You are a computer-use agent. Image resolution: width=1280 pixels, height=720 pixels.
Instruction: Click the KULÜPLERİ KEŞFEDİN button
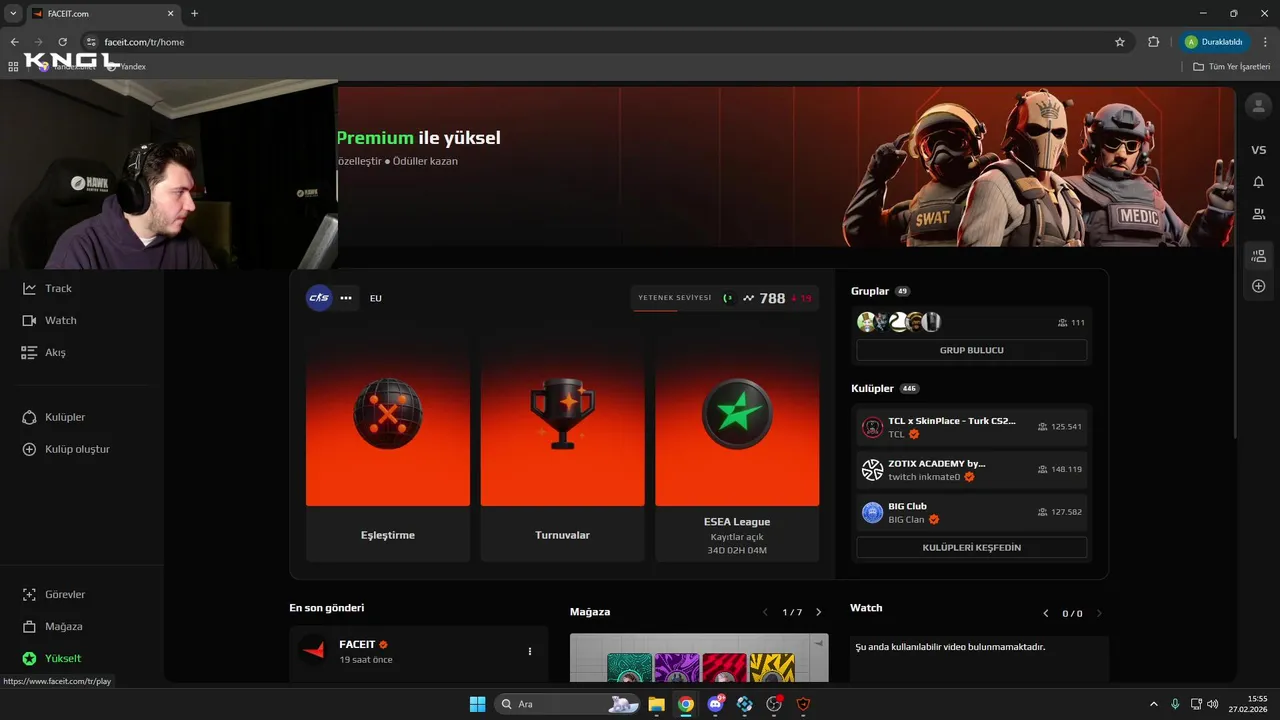click(971, 547)
